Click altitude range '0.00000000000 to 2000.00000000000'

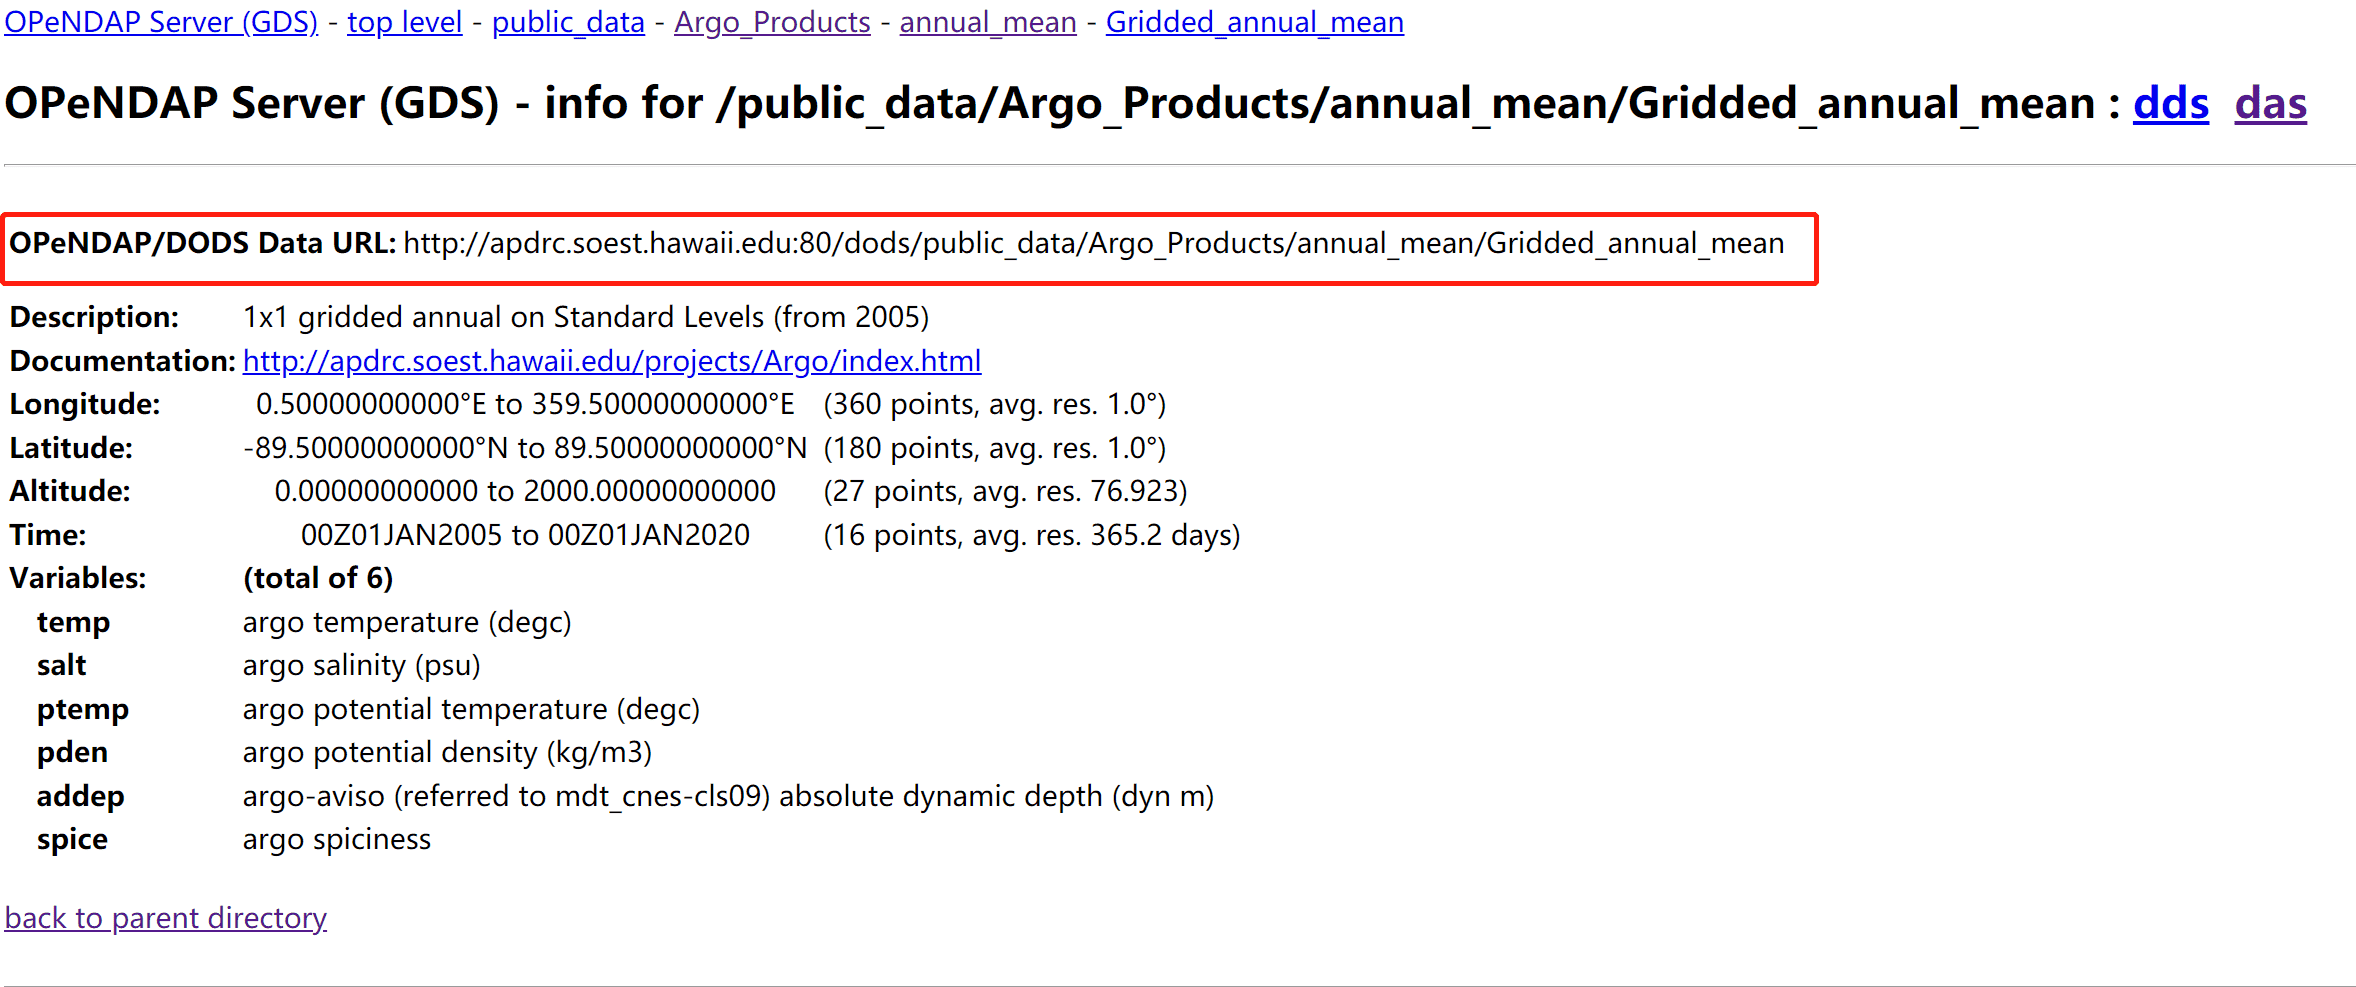pyautogui.click(x=525, y=492)
